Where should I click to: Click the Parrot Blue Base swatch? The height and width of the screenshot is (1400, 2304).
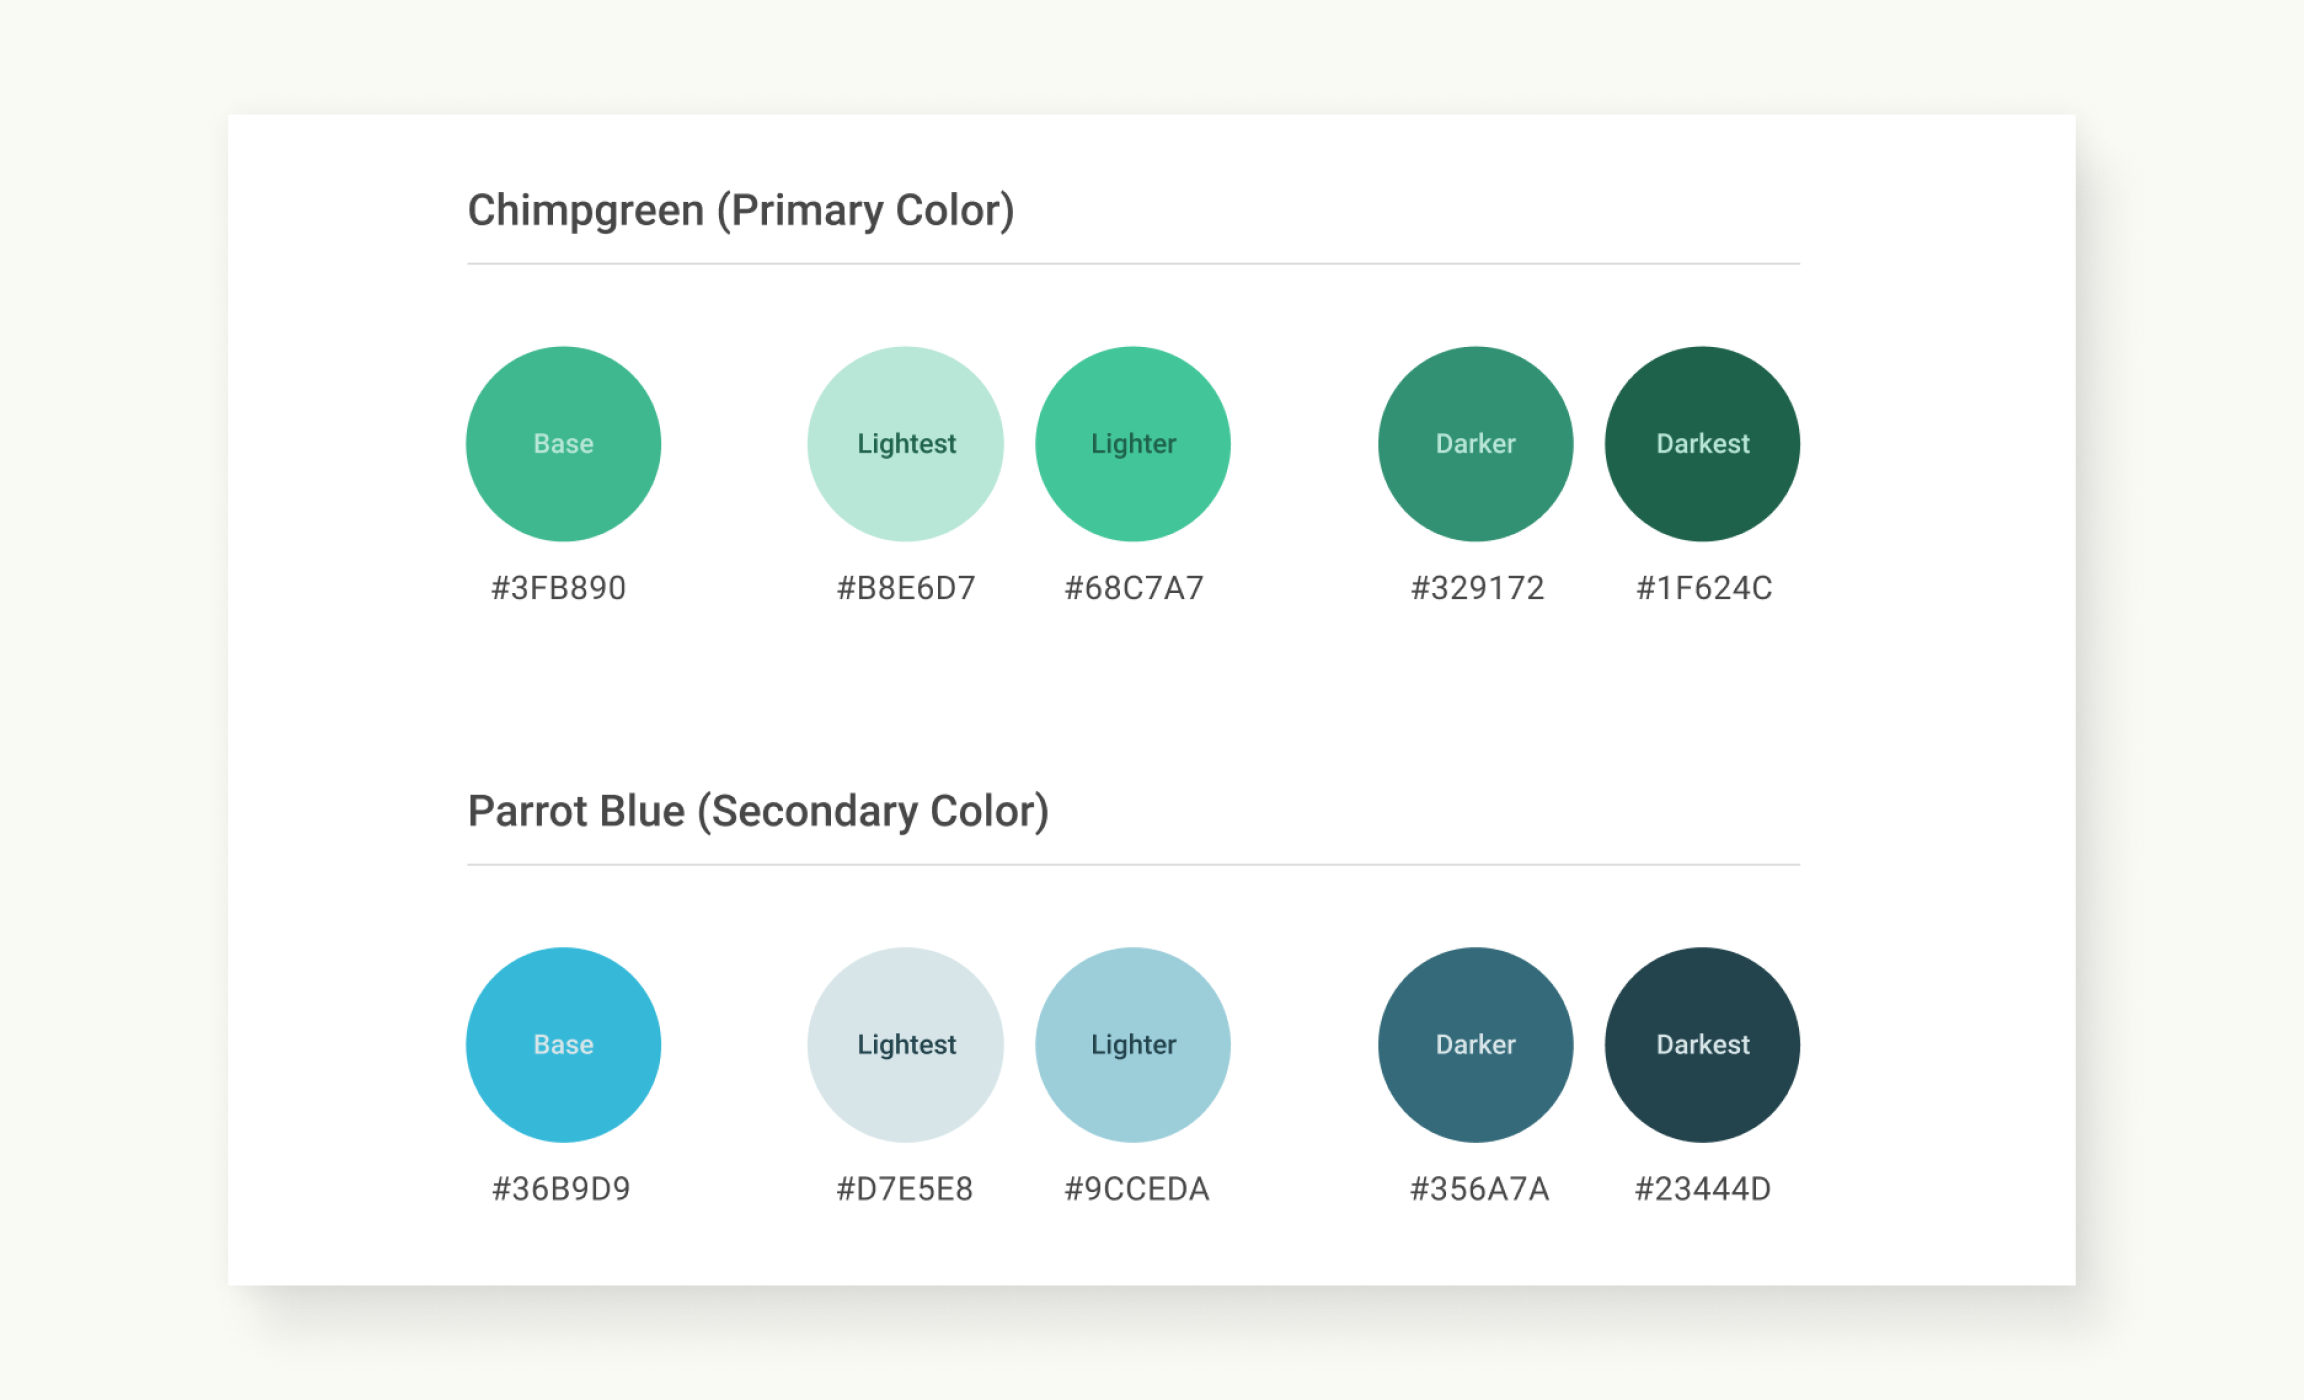[x=563, y=1045]
